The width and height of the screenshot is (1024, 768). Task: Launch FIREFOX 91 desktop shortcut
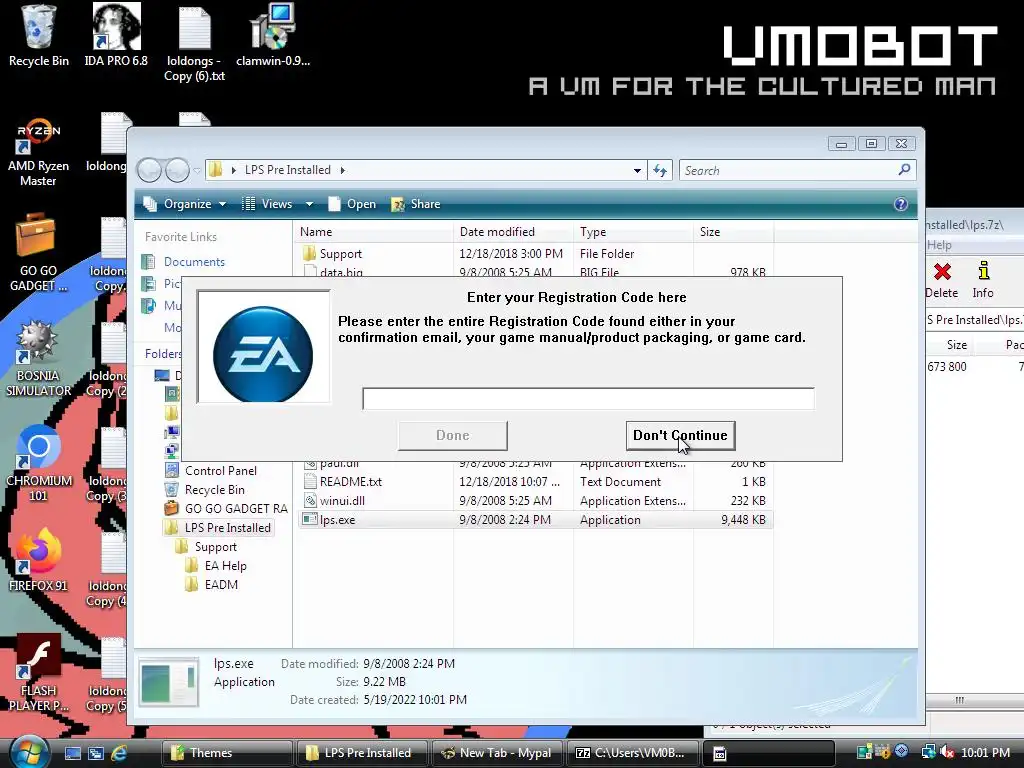(38, 560)
